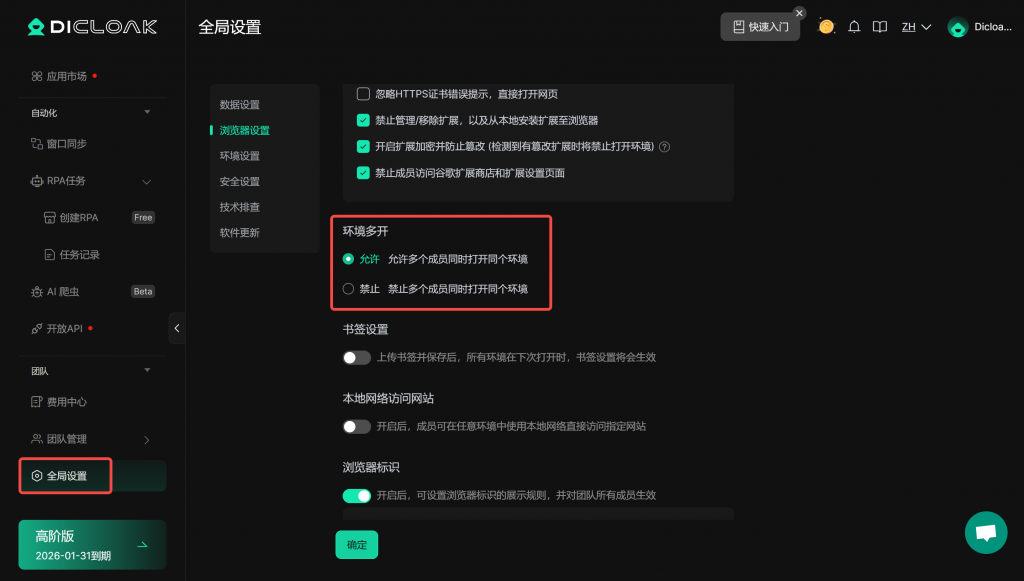Click the 确定 confirm button
Viewport: 1024px width, 581px height.
pyautogui.click(x=356, y=545)
